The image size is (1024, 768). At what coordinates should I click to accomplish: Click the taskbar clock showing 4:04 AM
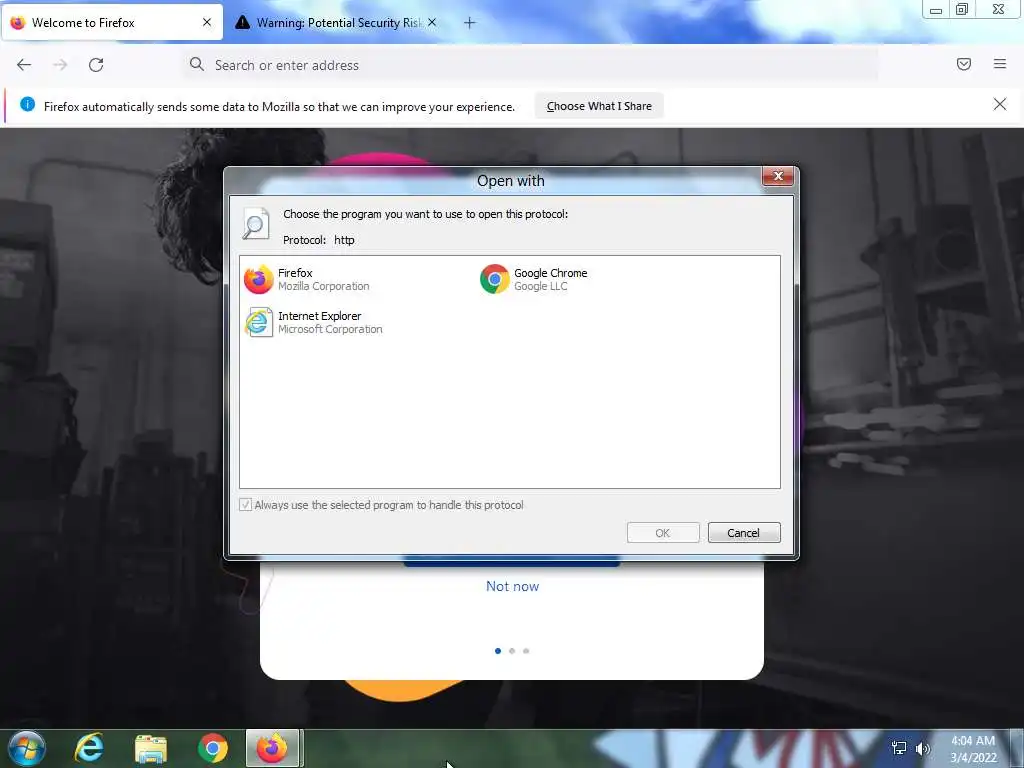pos(973,749)
